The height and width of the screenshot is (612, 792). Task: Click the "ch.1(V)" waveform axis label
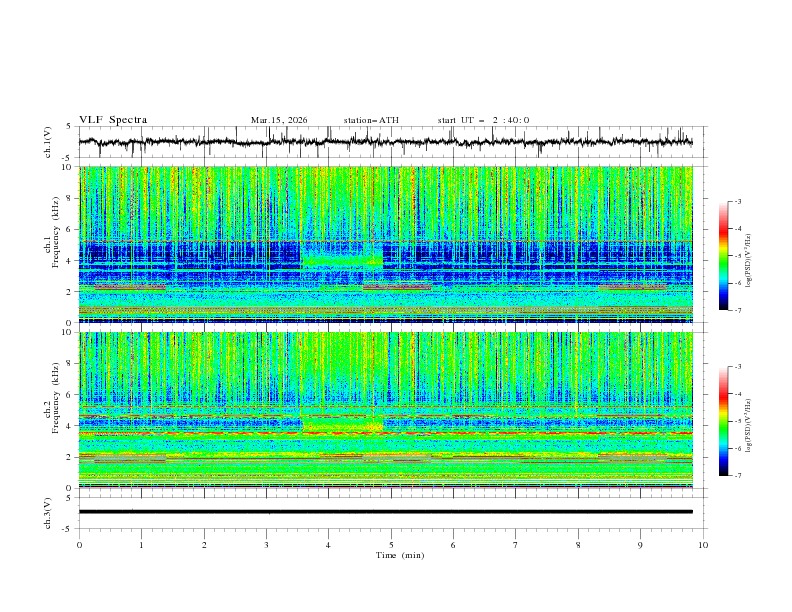(48, 142)
